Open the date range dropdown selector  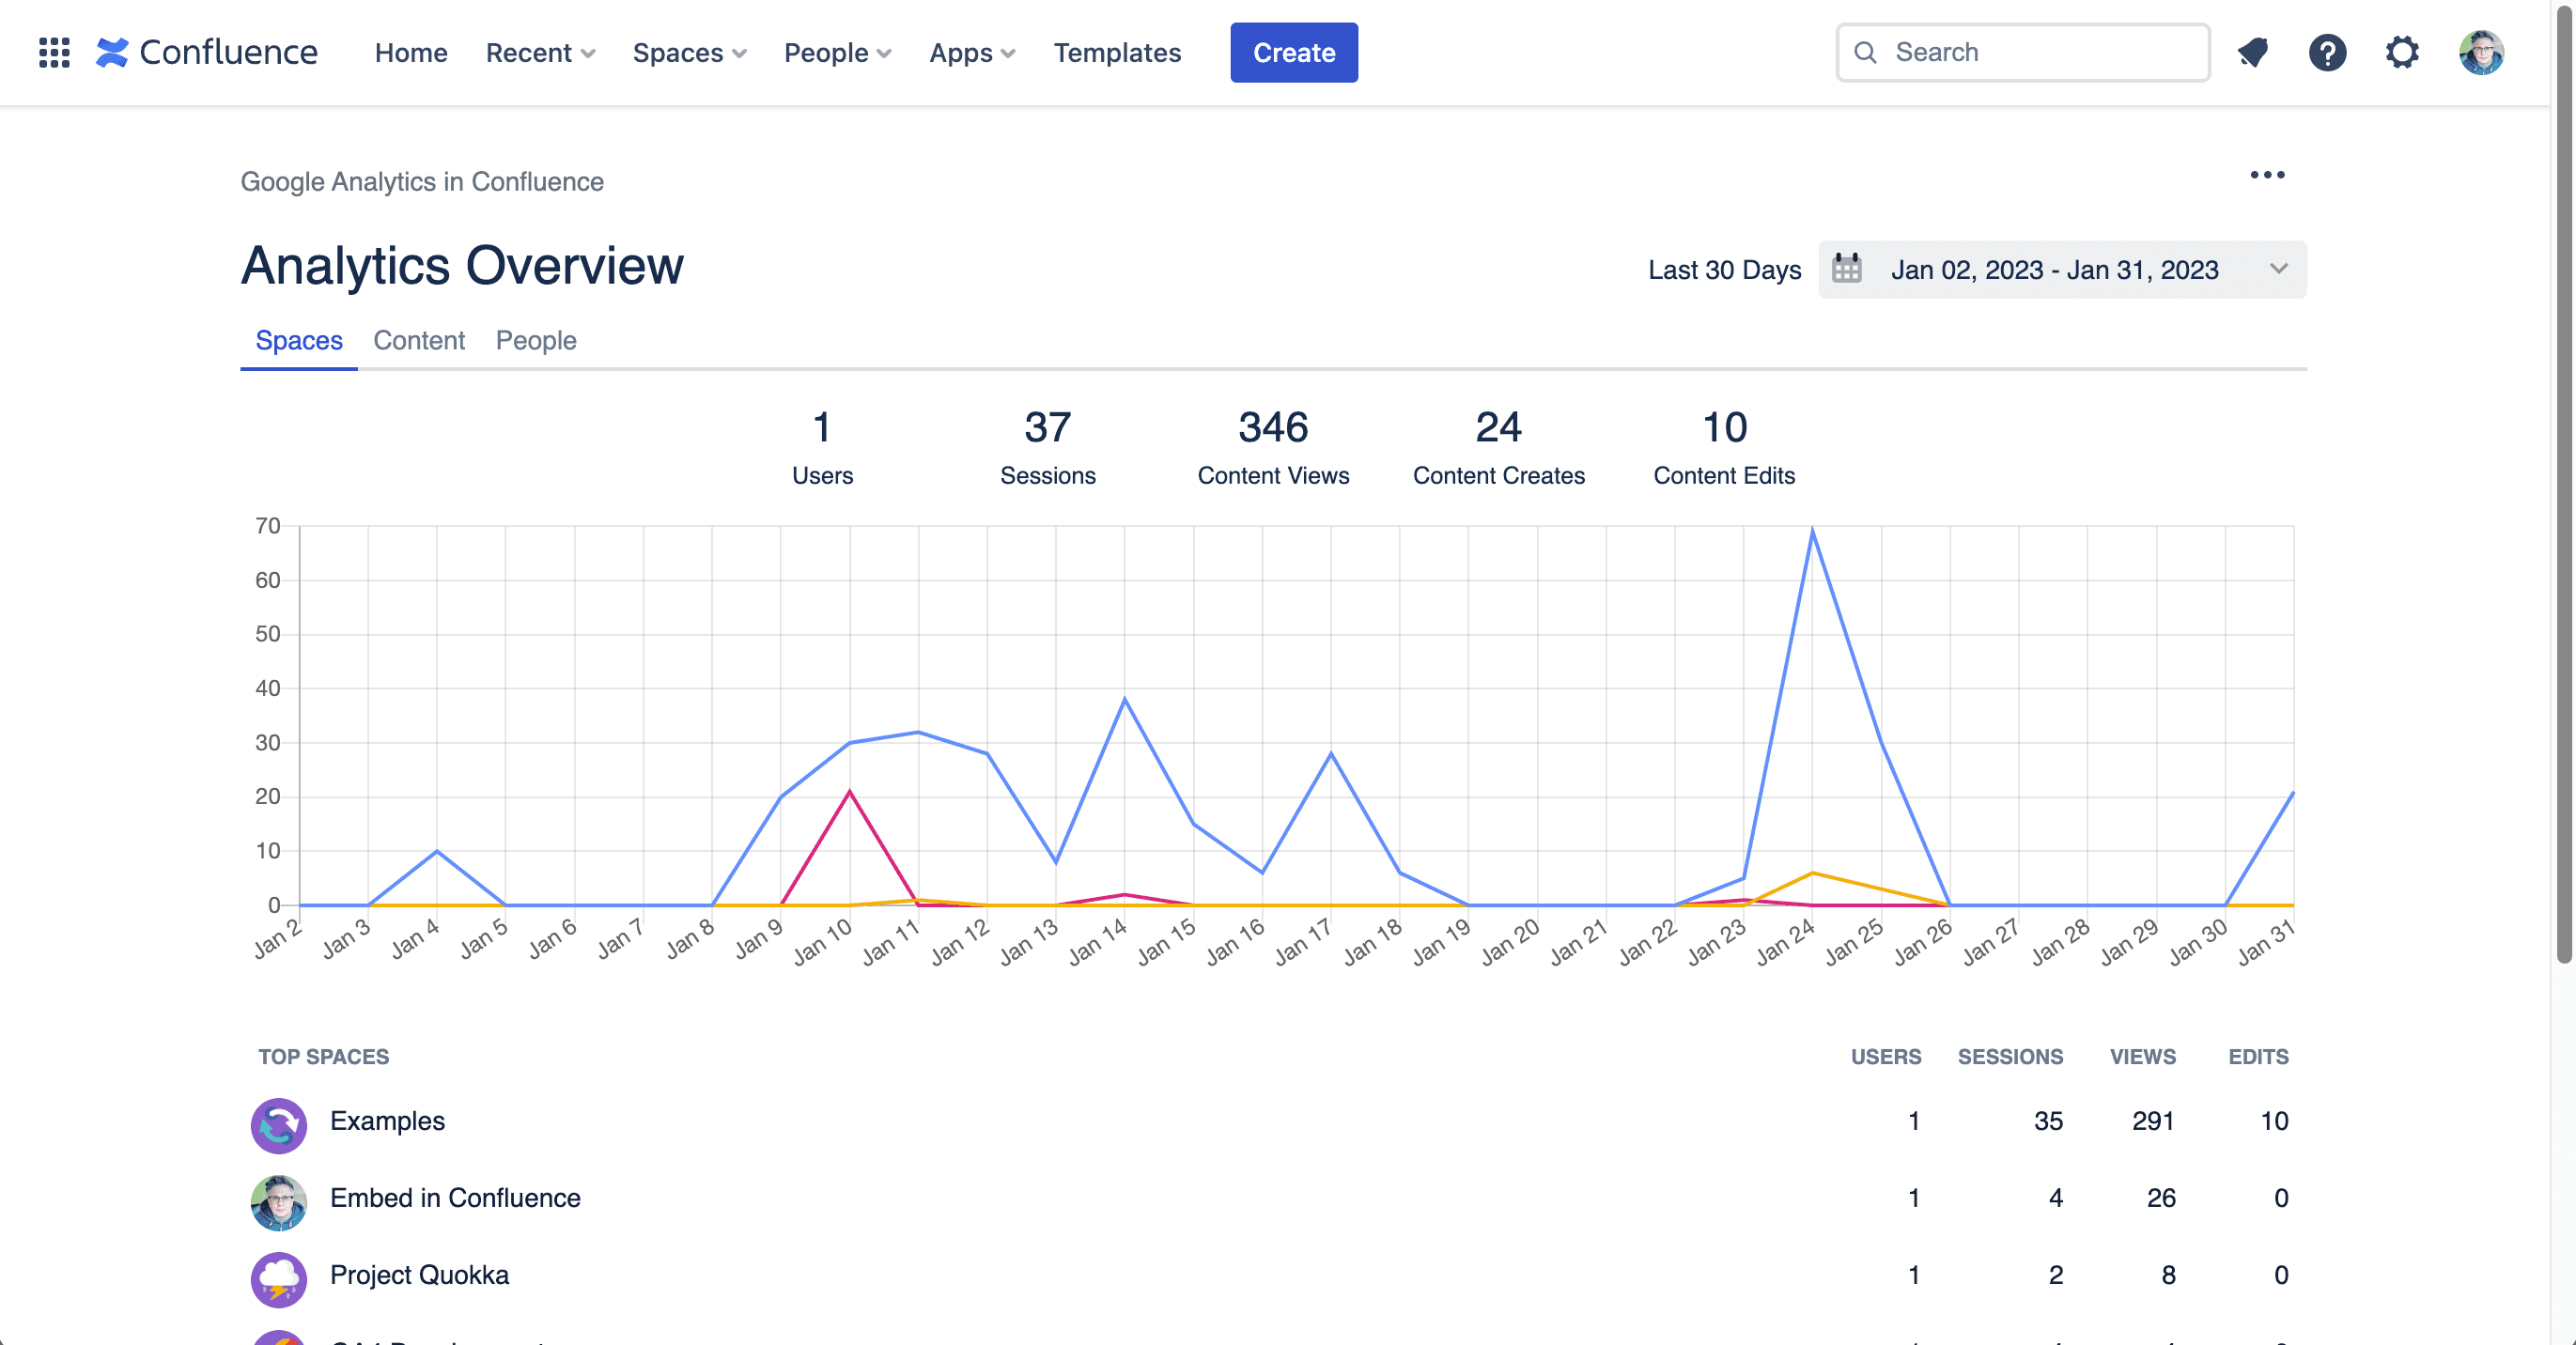pyautogui.click(x=2062, y=269)
